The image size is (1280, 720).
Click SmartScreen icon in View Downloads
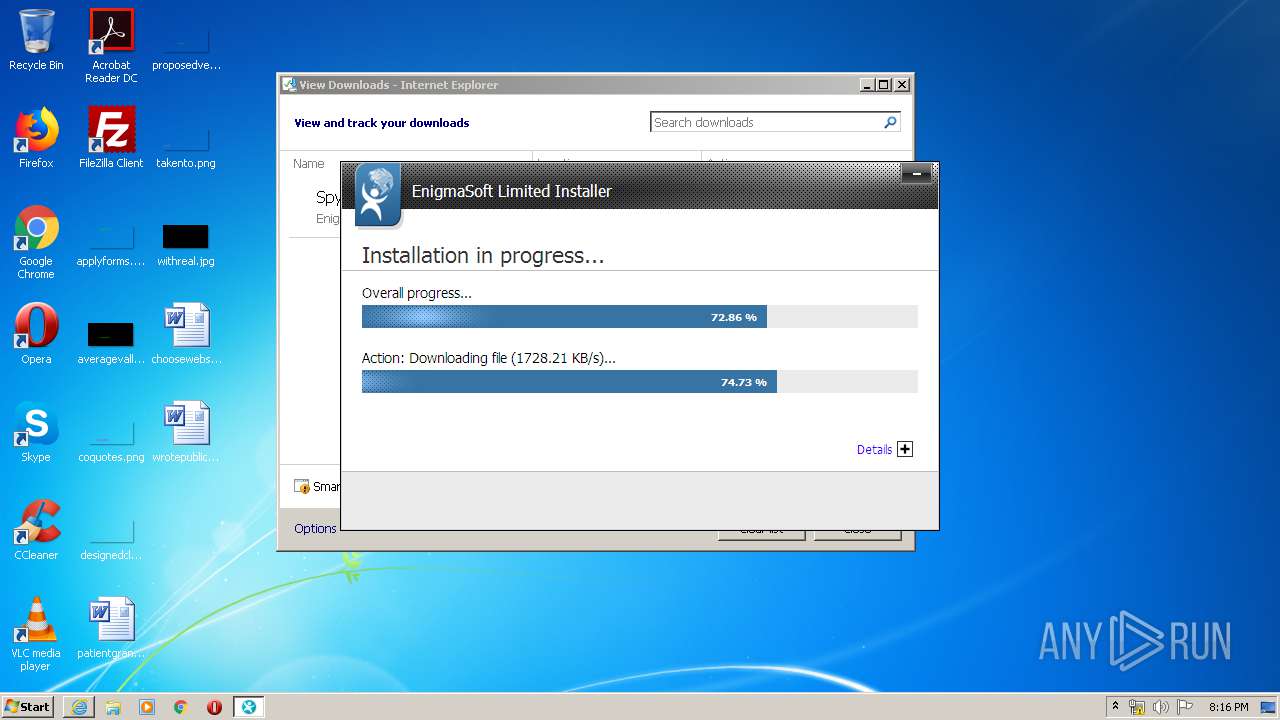(302, 487)
